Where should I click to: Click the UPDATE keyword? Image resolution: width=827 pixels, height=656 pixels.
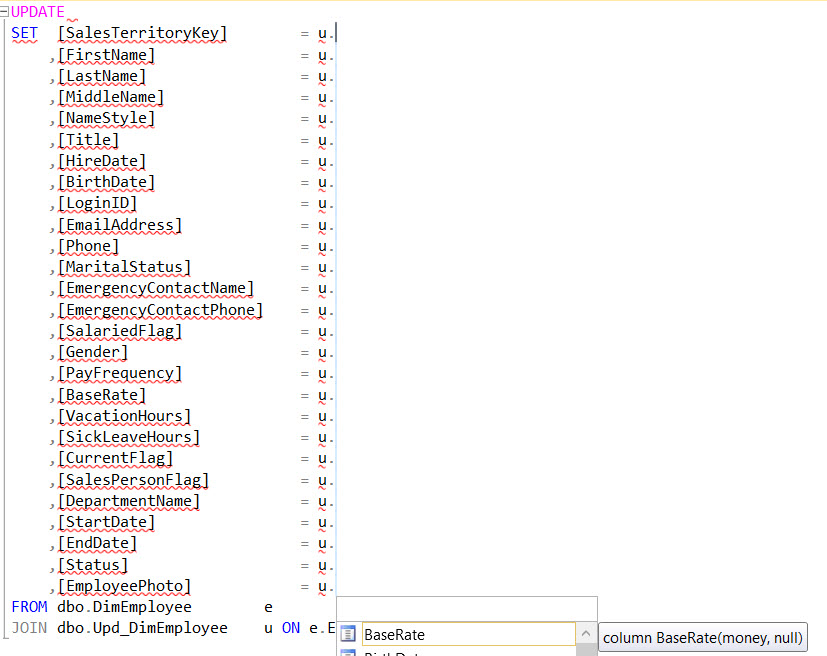pos(37,12)
